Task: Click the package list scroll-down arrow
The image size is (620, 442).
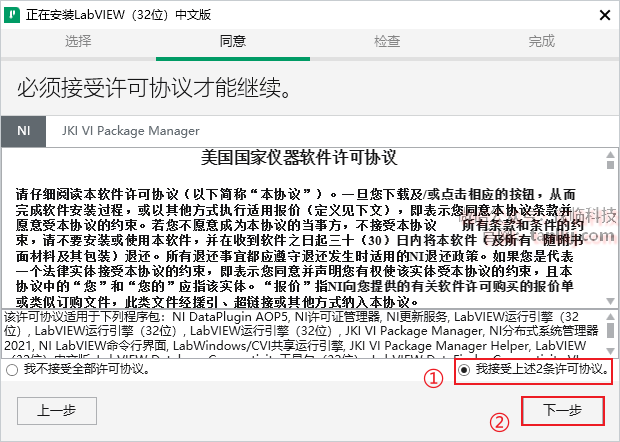Action: tap(611, 351)
